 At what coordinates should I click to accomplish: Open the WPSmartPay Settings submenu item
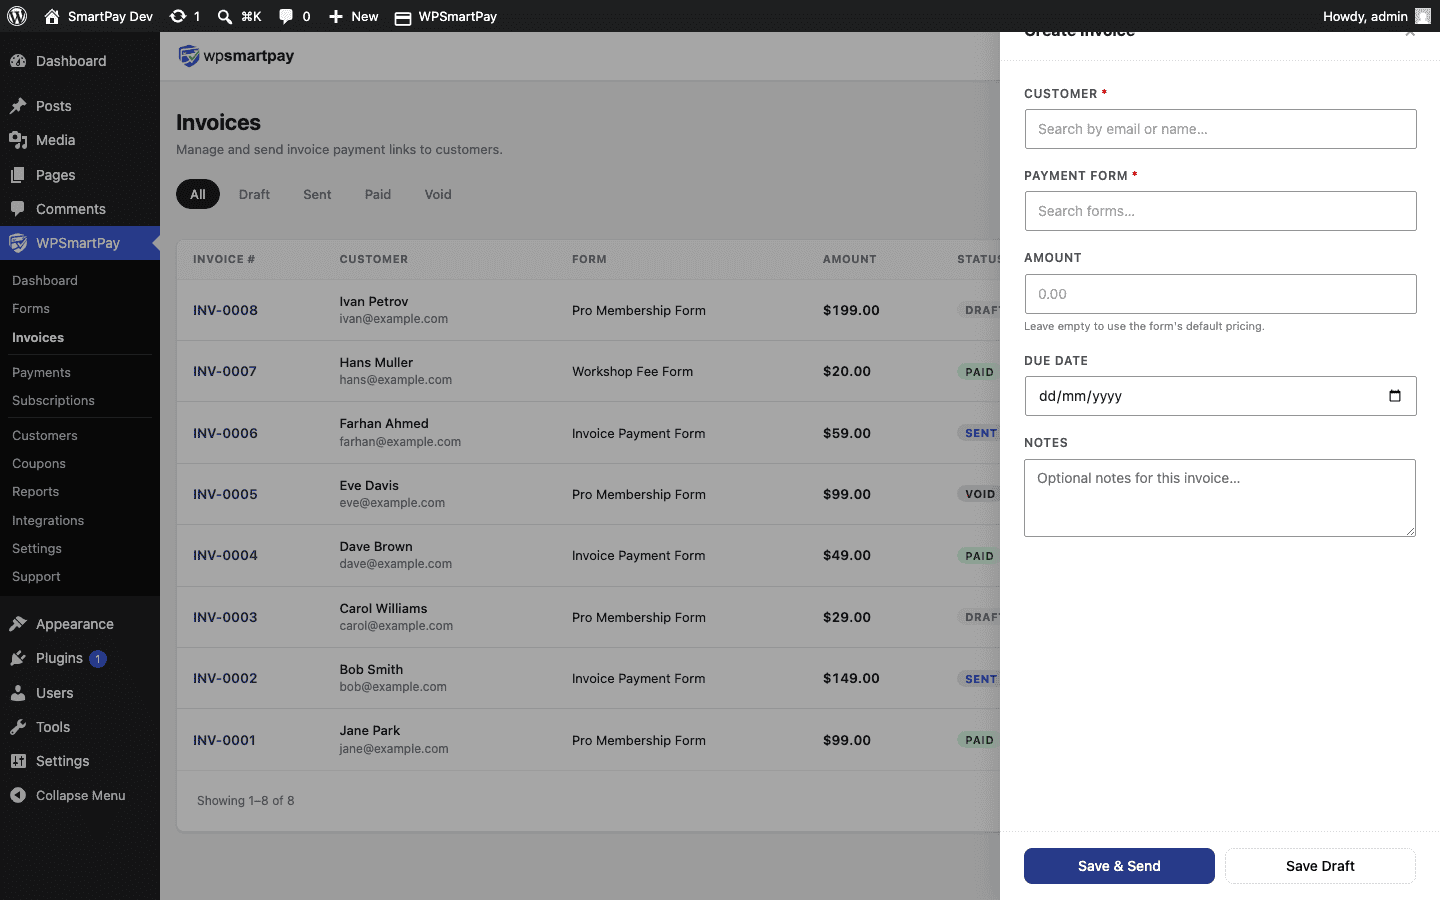pos(37,548)
